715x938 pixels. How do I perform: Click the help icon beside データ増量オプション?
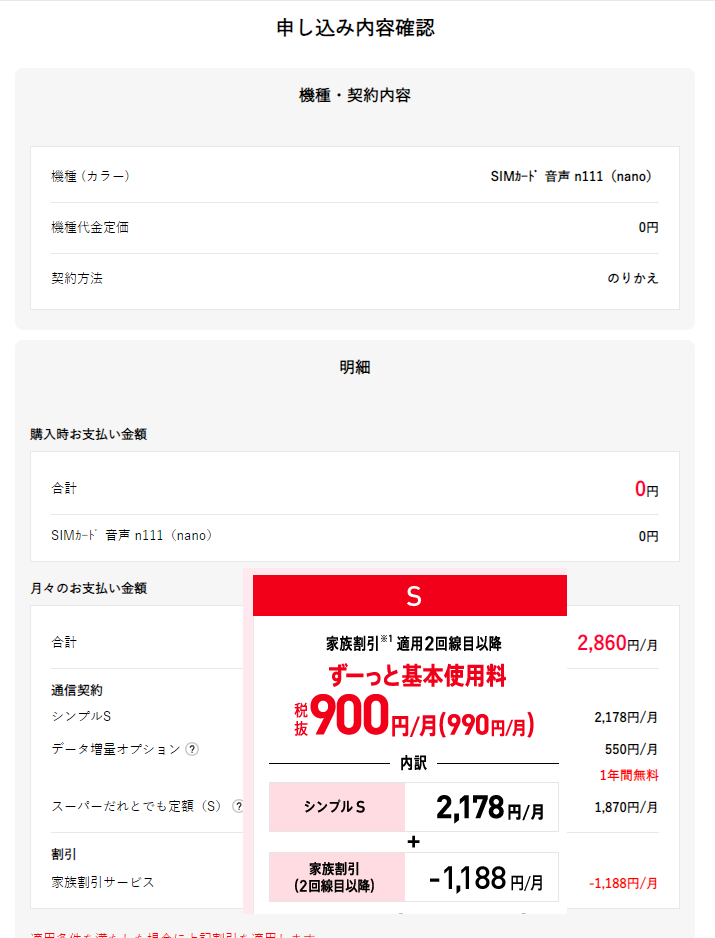(x=191, y=749)
